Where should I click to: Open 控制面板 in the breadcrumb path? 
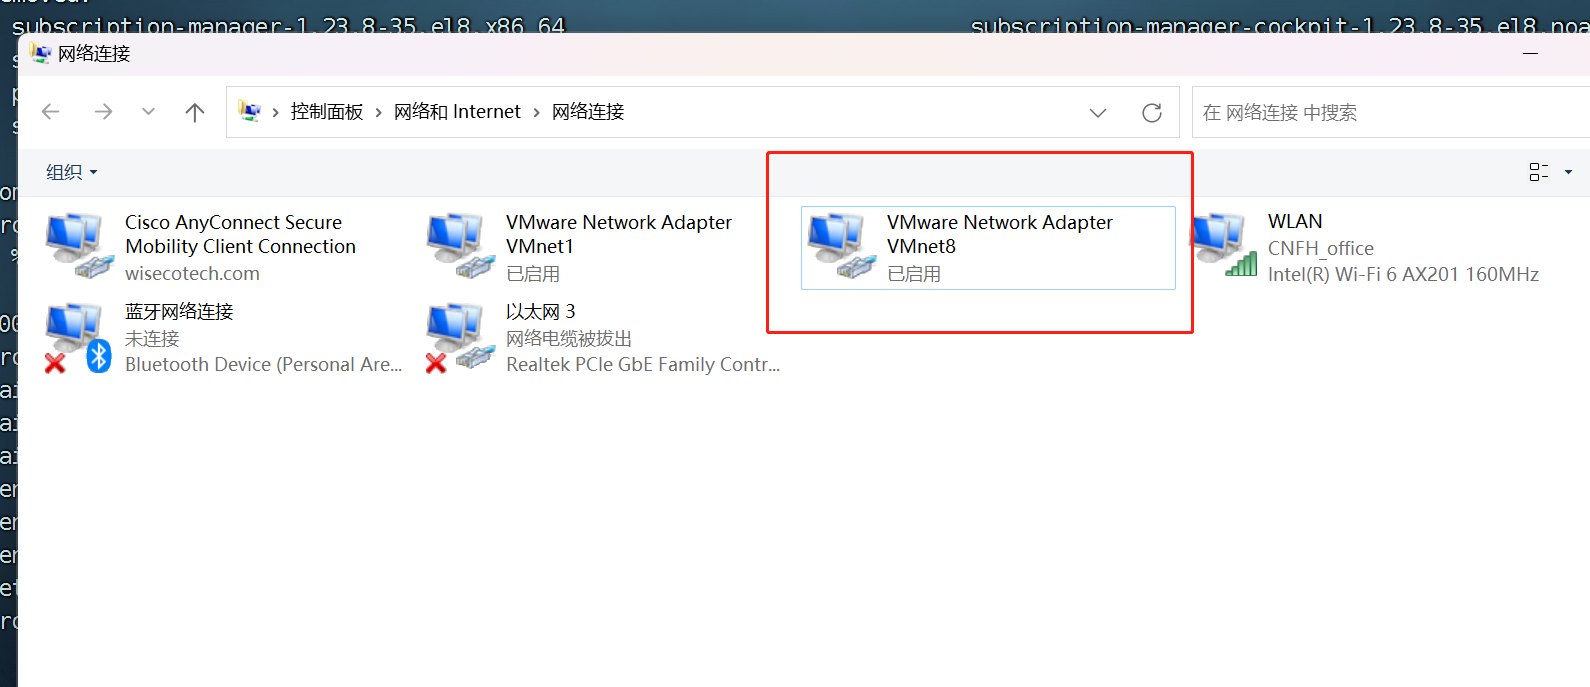327,112
